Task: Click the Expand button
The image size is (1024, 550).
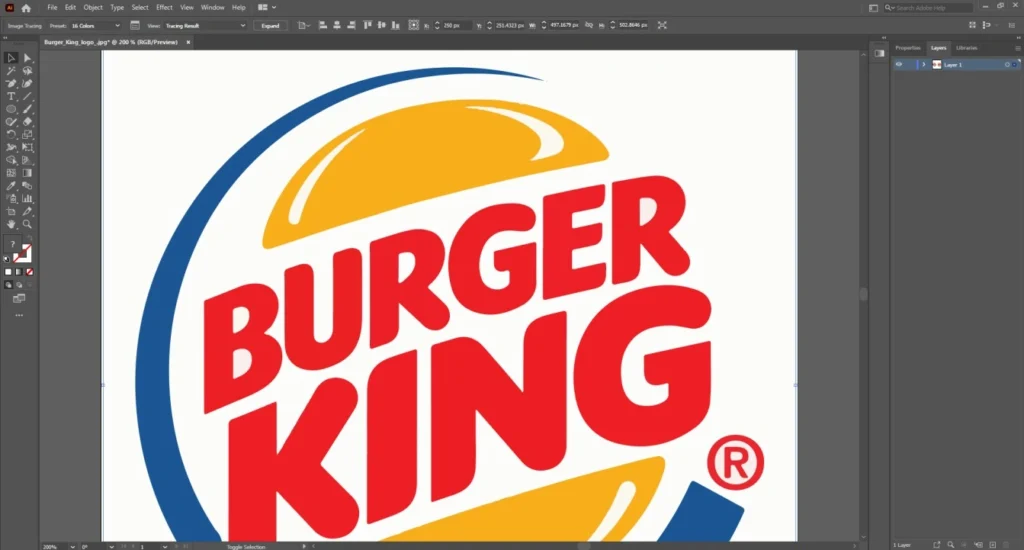Action: [x=270, y=25]
